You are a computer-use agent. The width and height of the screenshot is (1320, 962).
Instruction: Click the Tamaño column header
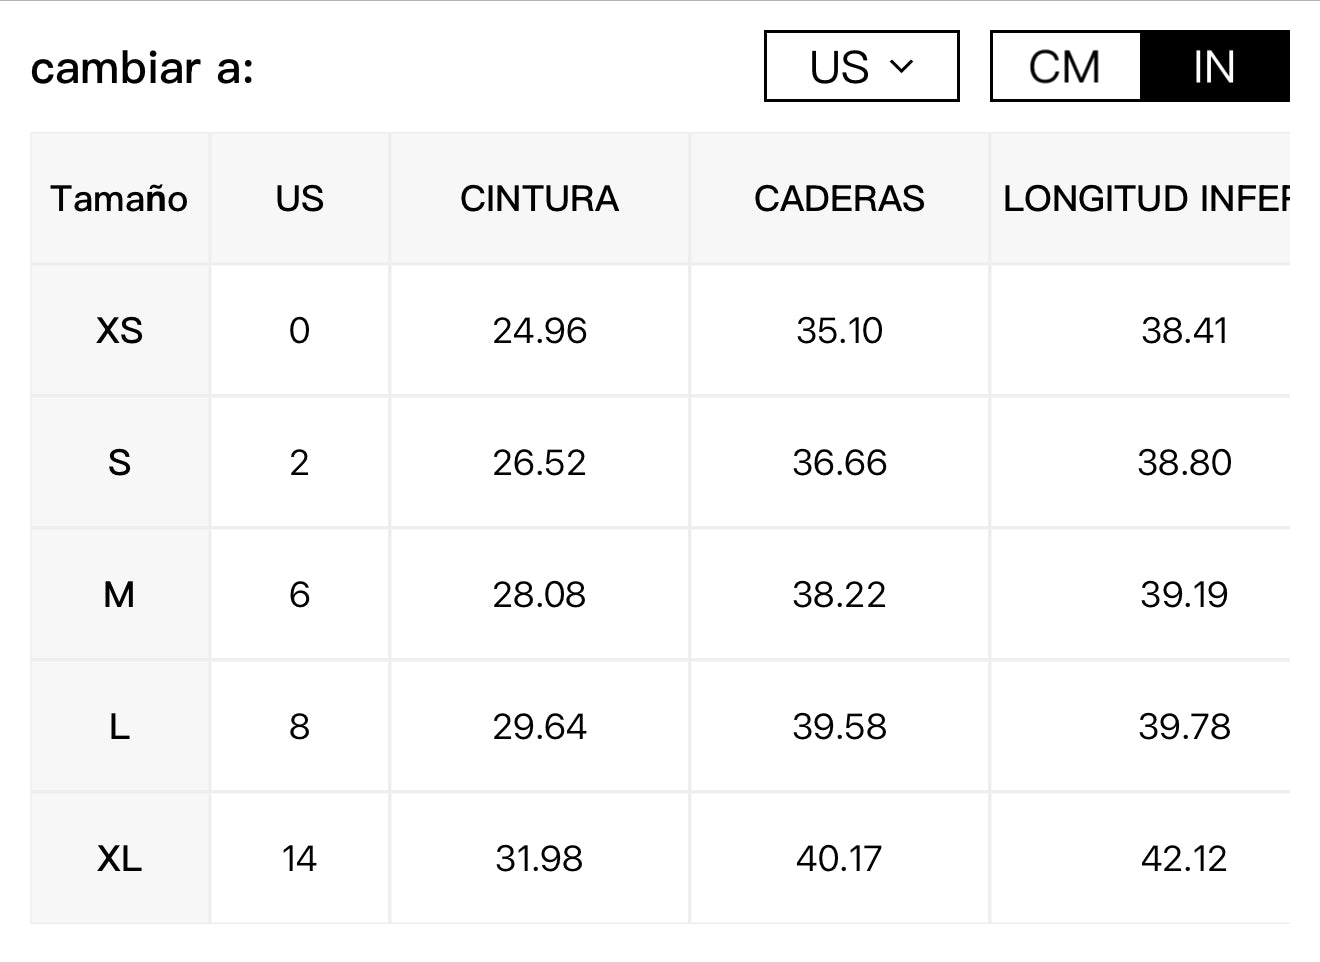pos(119,198)
